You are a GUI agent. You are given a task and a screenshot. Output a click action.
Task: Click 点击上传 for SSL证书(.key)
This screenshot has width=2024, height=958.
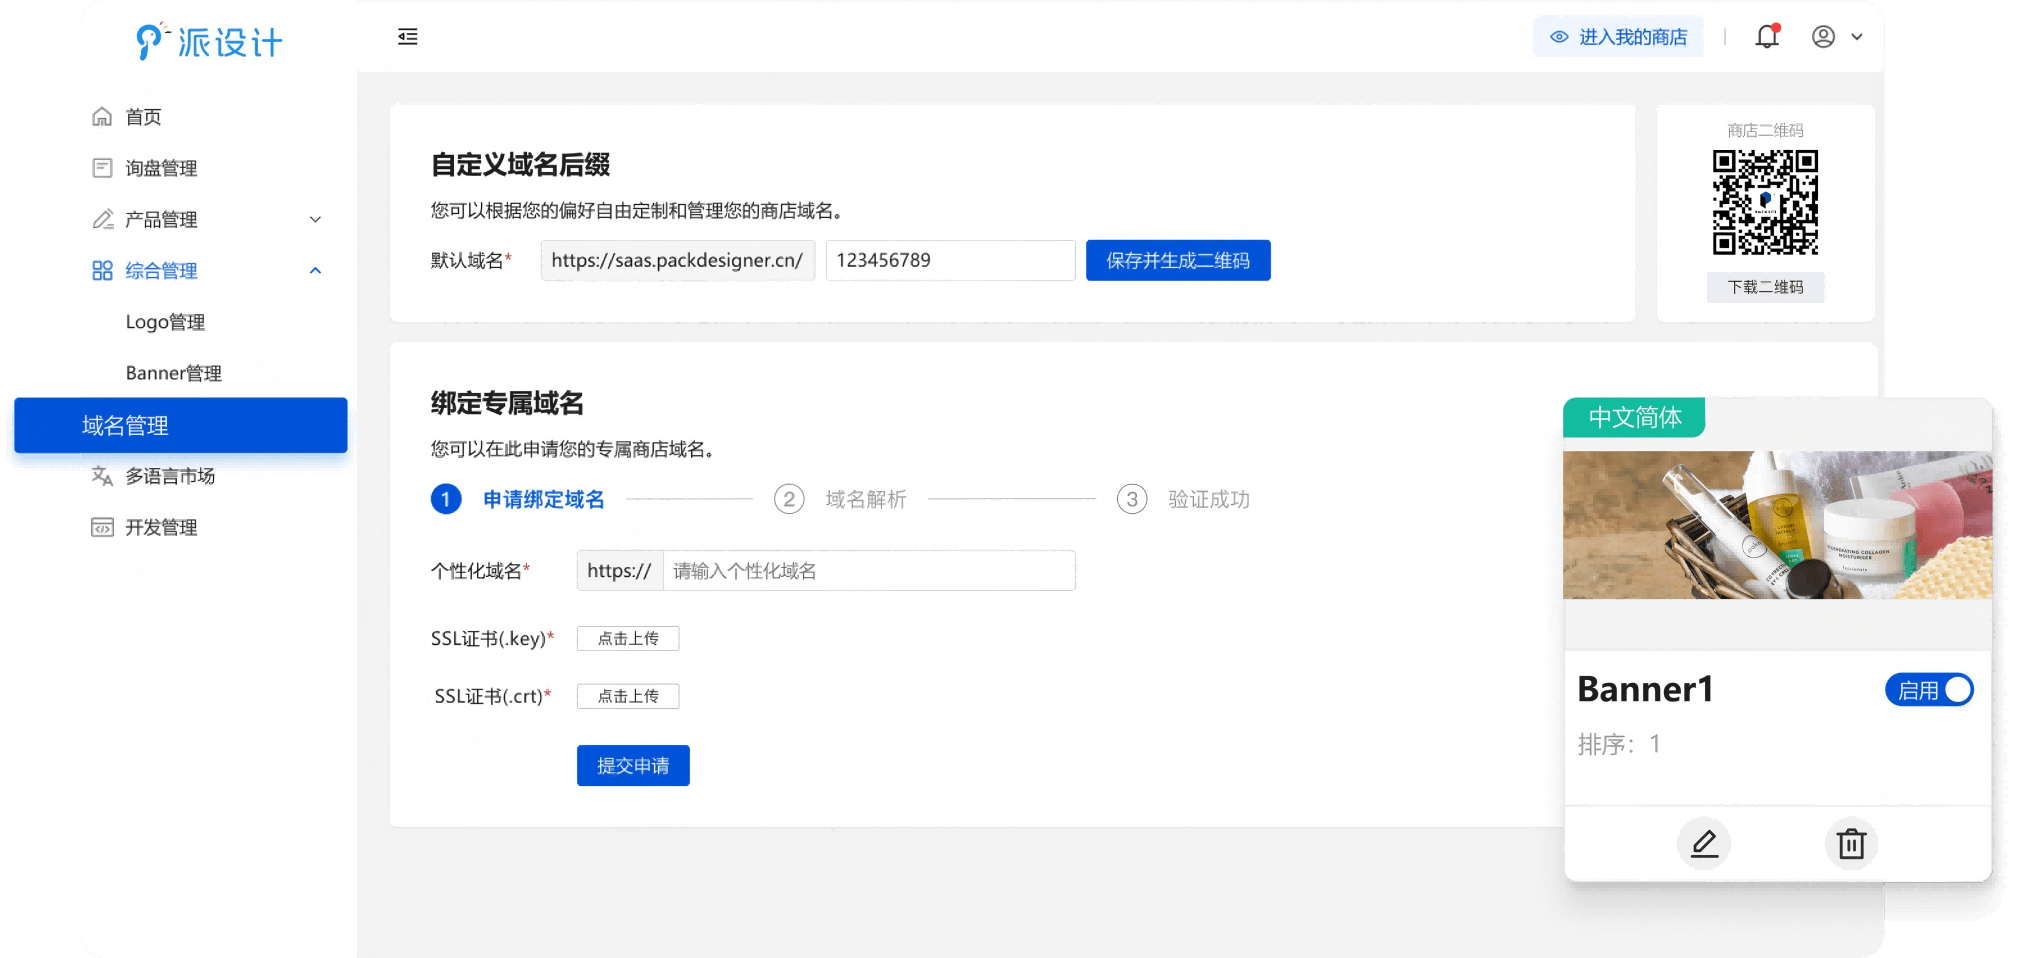pyautogui.click(x=628, y=639)
